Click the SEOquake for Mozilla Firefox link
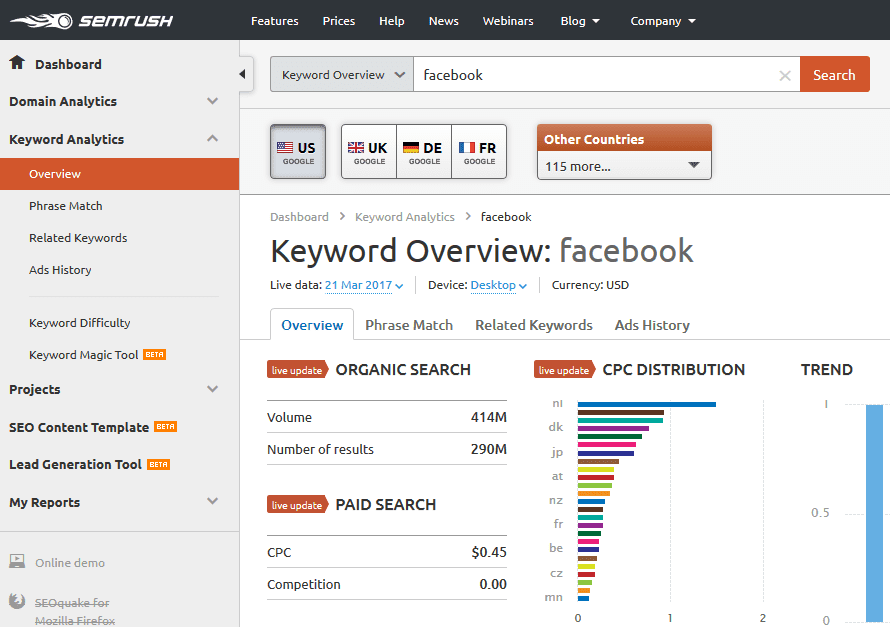The width and height of the screenshot is (890, 627). pyautogui.click(x=75, y=612)
